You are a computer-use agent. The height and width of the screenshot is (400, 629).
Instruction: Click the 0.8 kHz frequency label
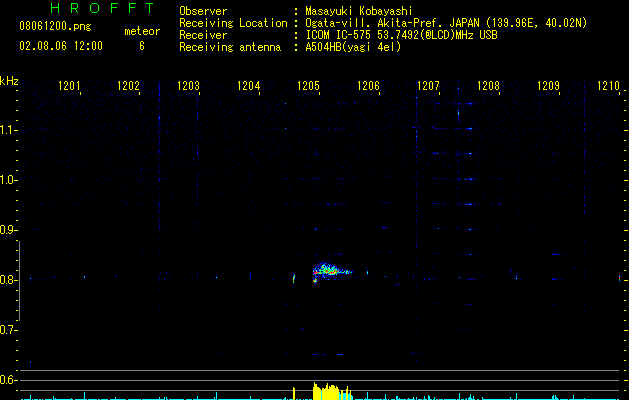(9, 280)
